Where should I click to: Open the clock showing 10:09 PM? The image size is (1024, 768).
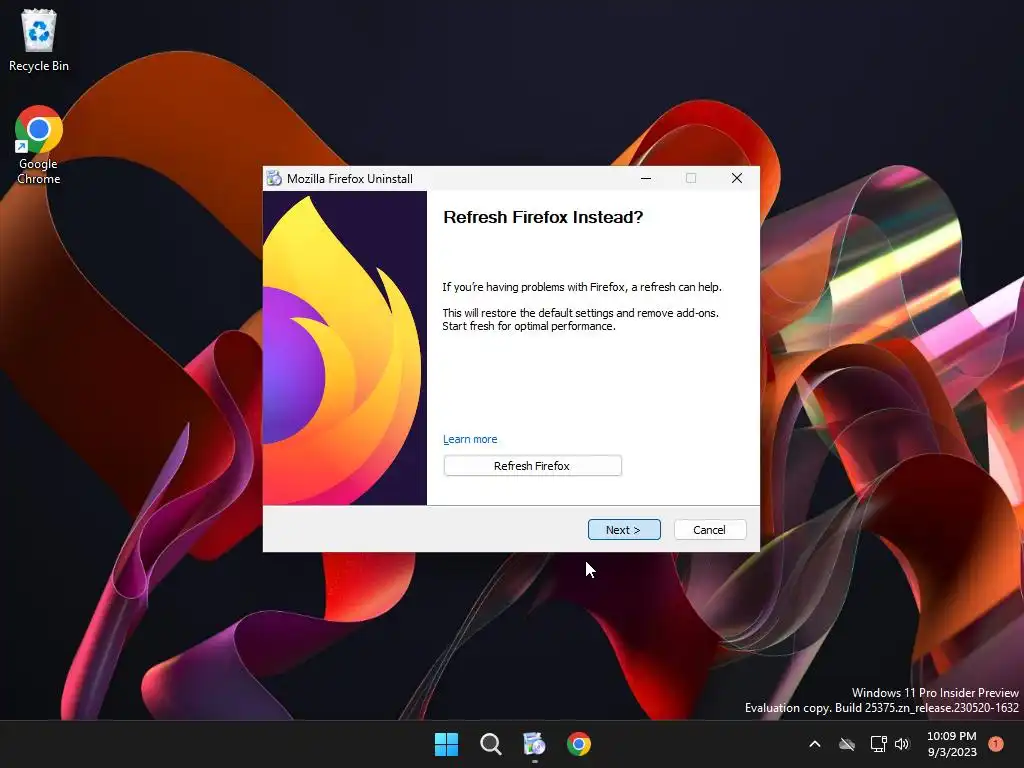tap(952, 744)
